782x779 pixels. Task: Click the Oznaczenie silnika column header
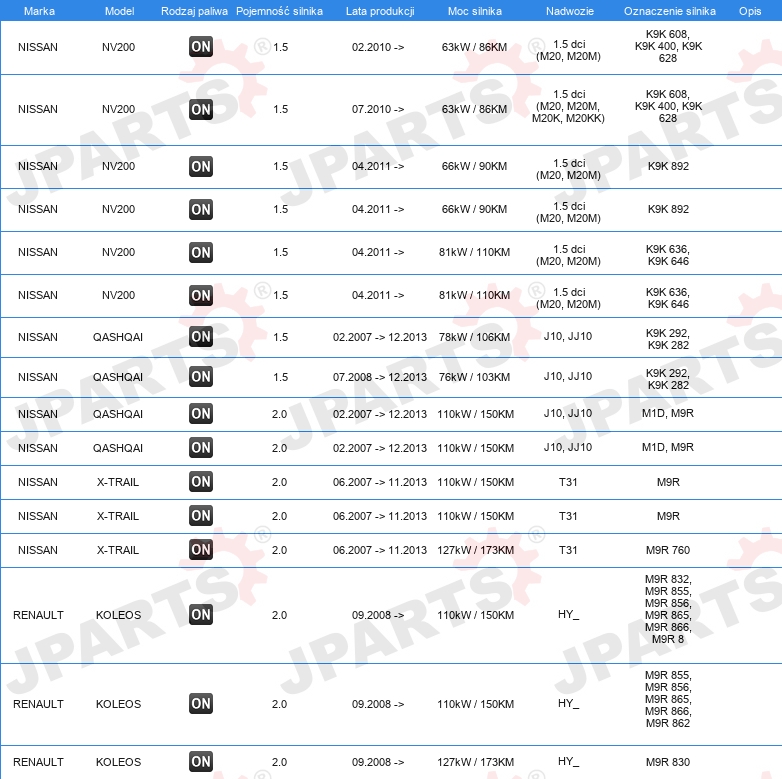coord(670,11)
